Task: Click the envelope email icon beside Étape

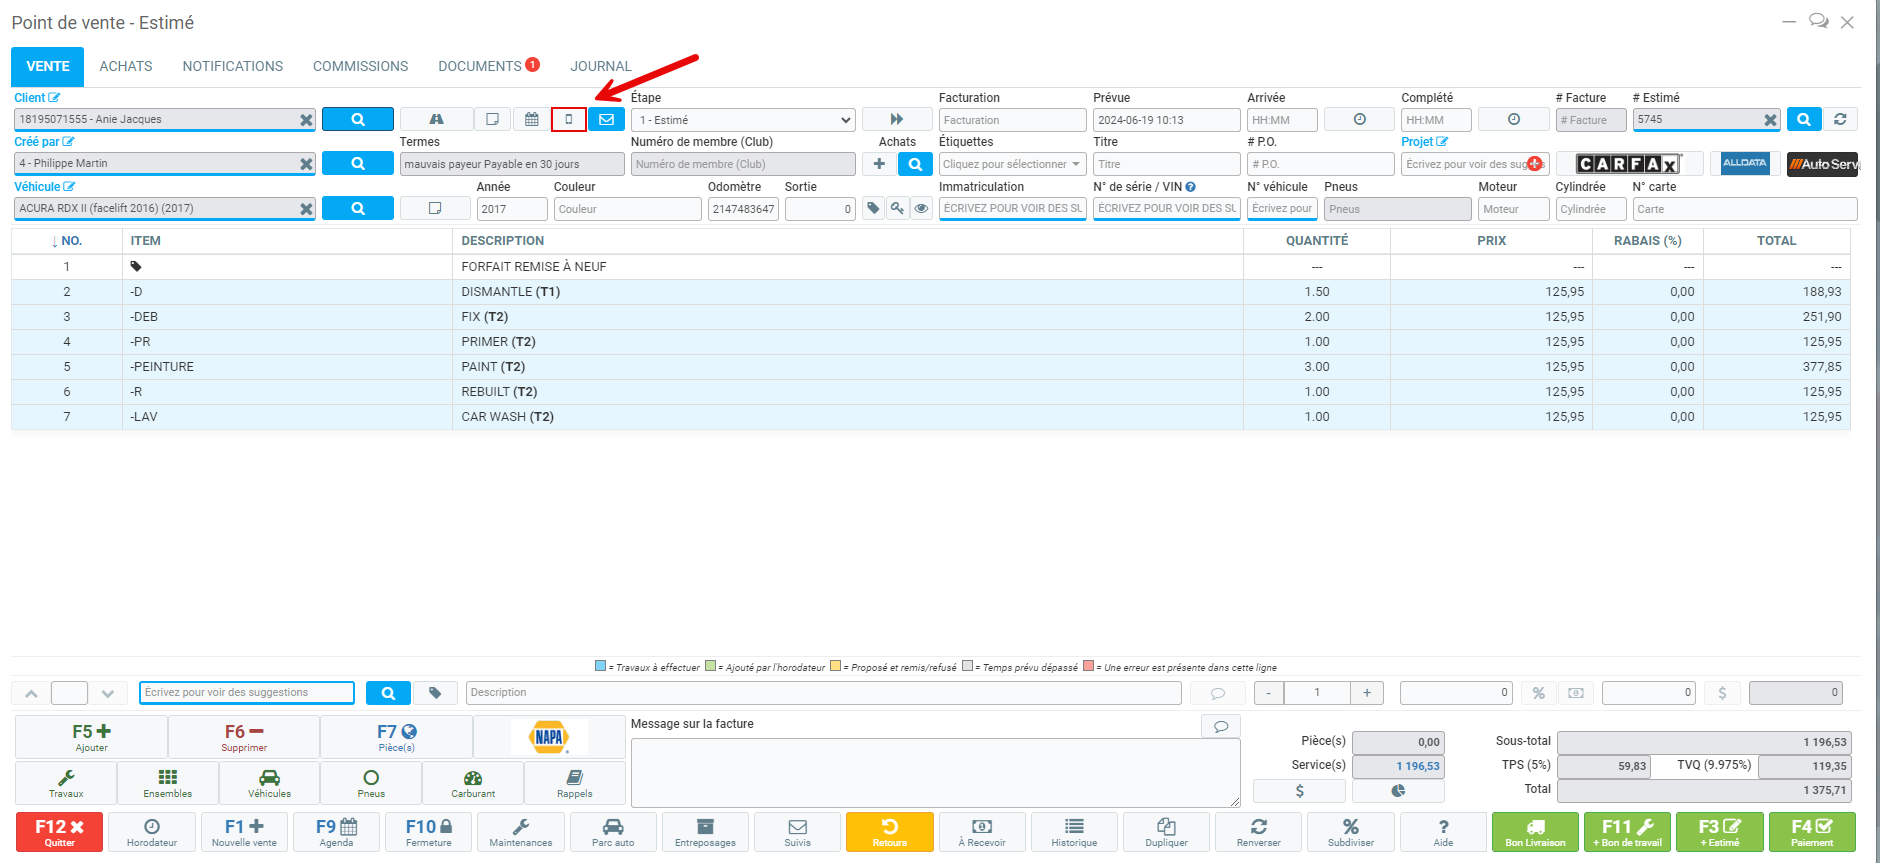Action: pos(606,119)
